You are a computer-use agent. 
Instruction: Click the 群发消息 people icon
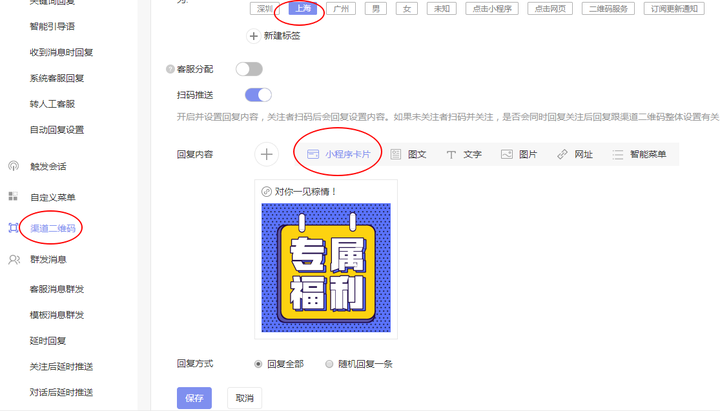pyautogui.click(x=14, y=259)
